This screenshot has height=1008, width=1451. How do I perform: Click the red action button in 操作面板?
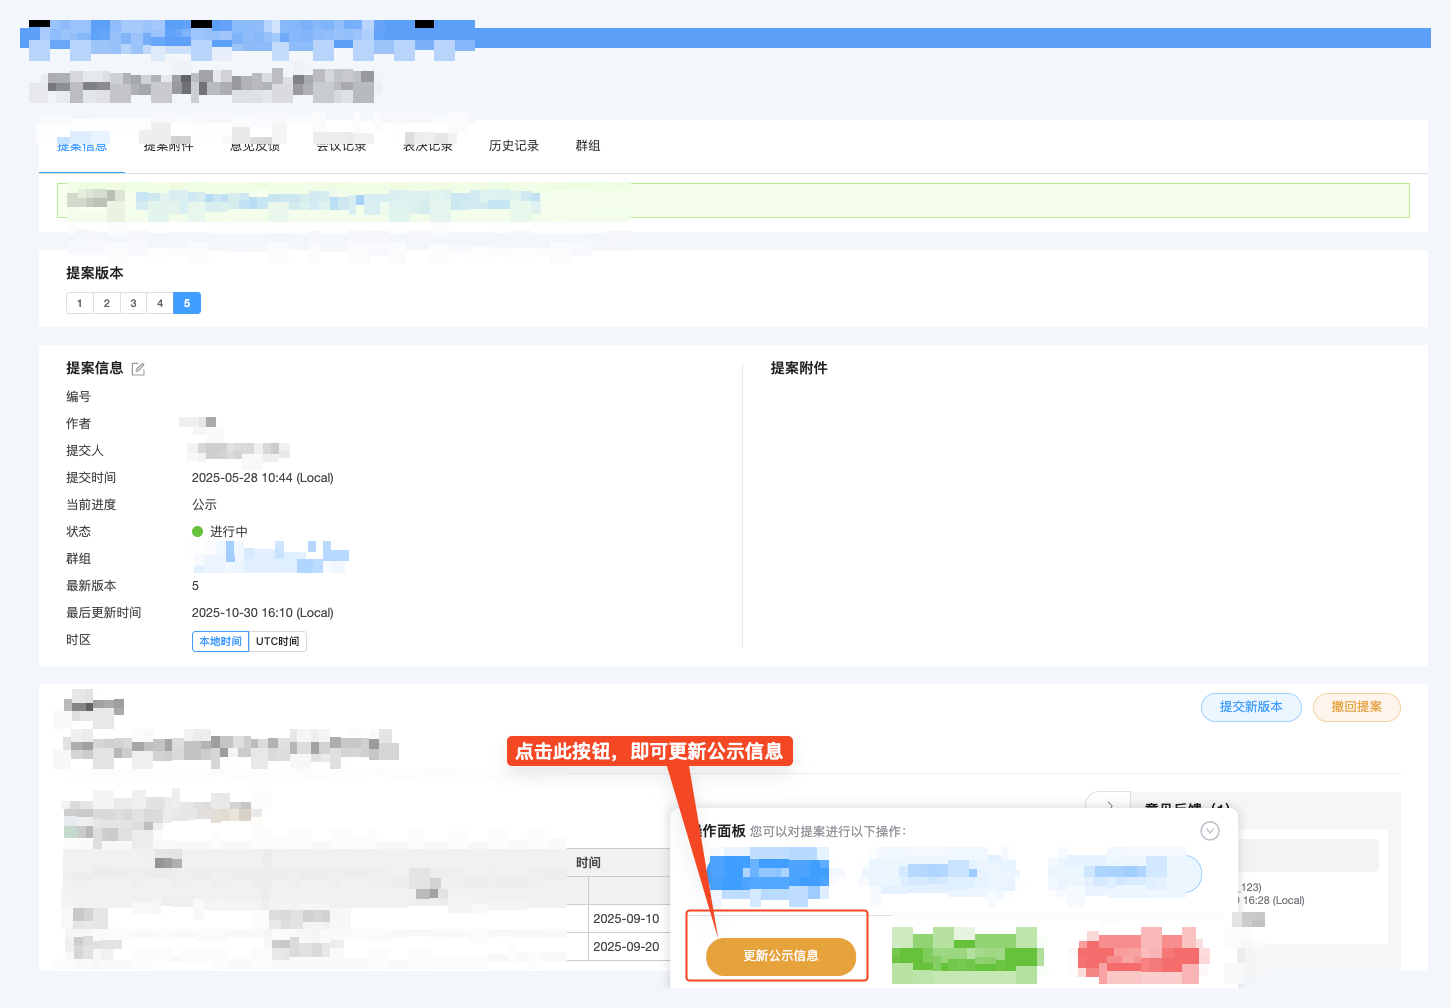[1140, 956]
